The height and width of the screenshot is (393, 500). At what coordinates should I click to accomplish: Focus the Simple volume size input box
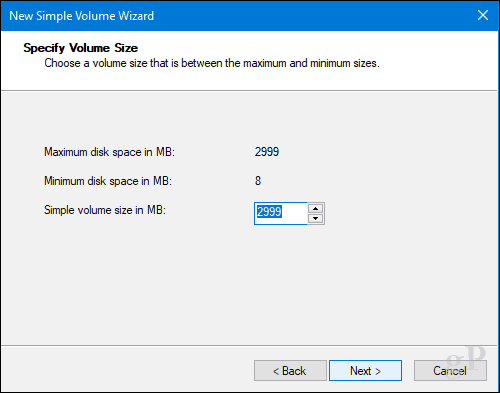(281, 213)
